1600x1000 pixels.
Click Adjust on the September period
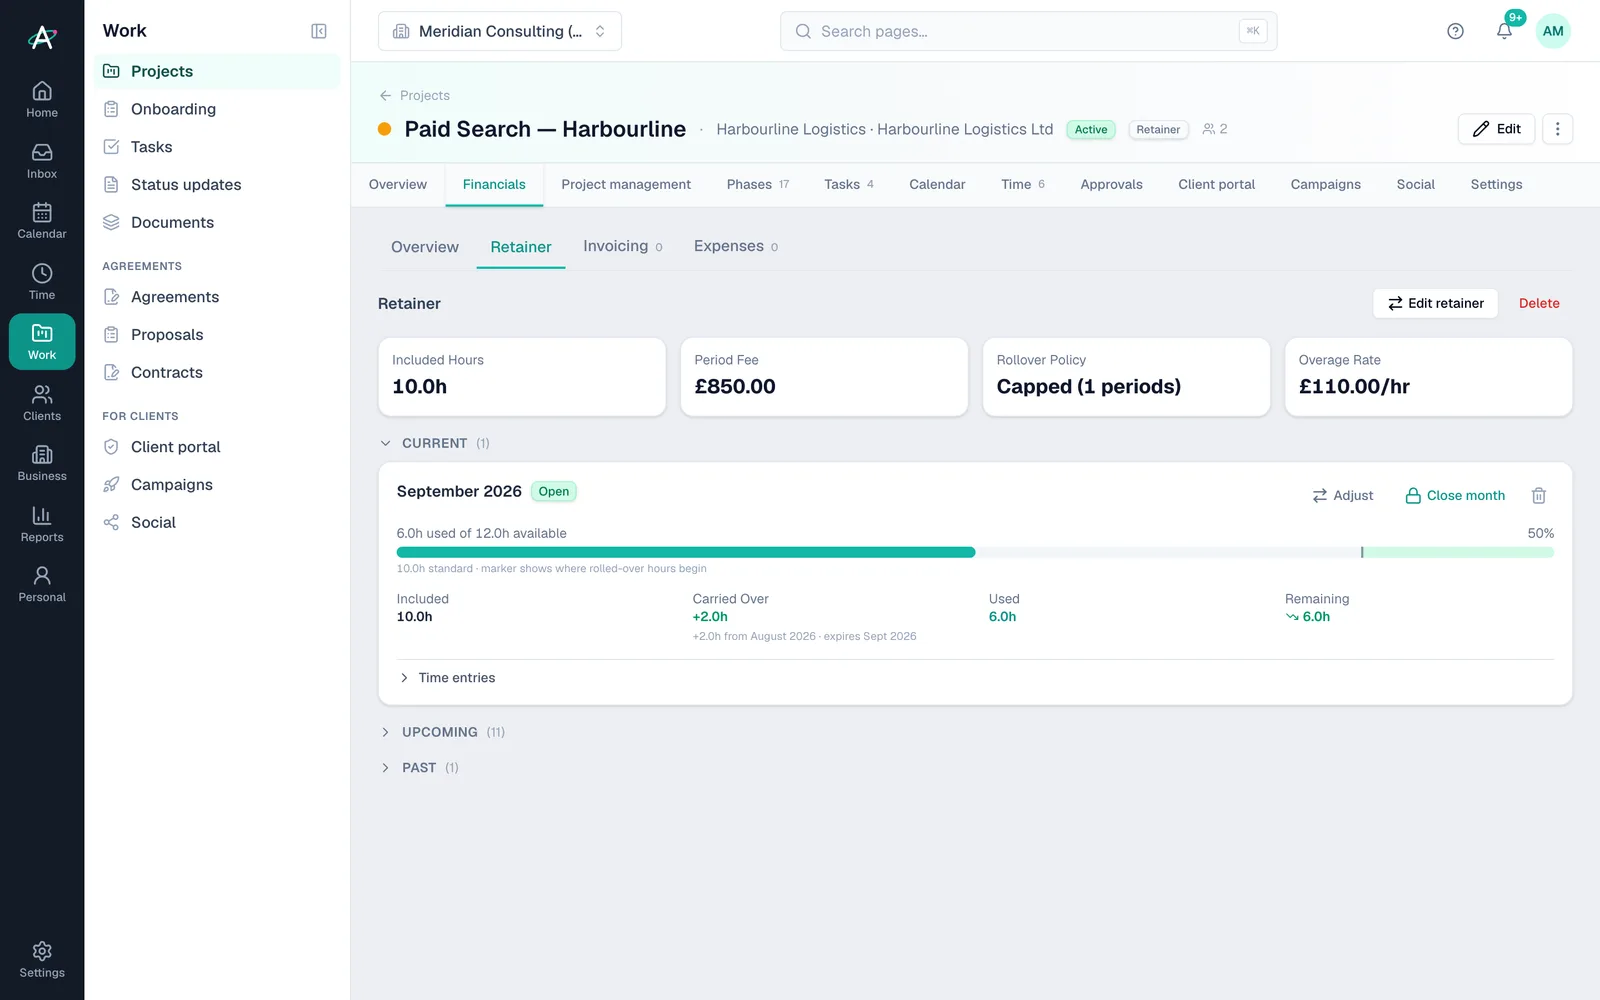tap(1342, 495)
